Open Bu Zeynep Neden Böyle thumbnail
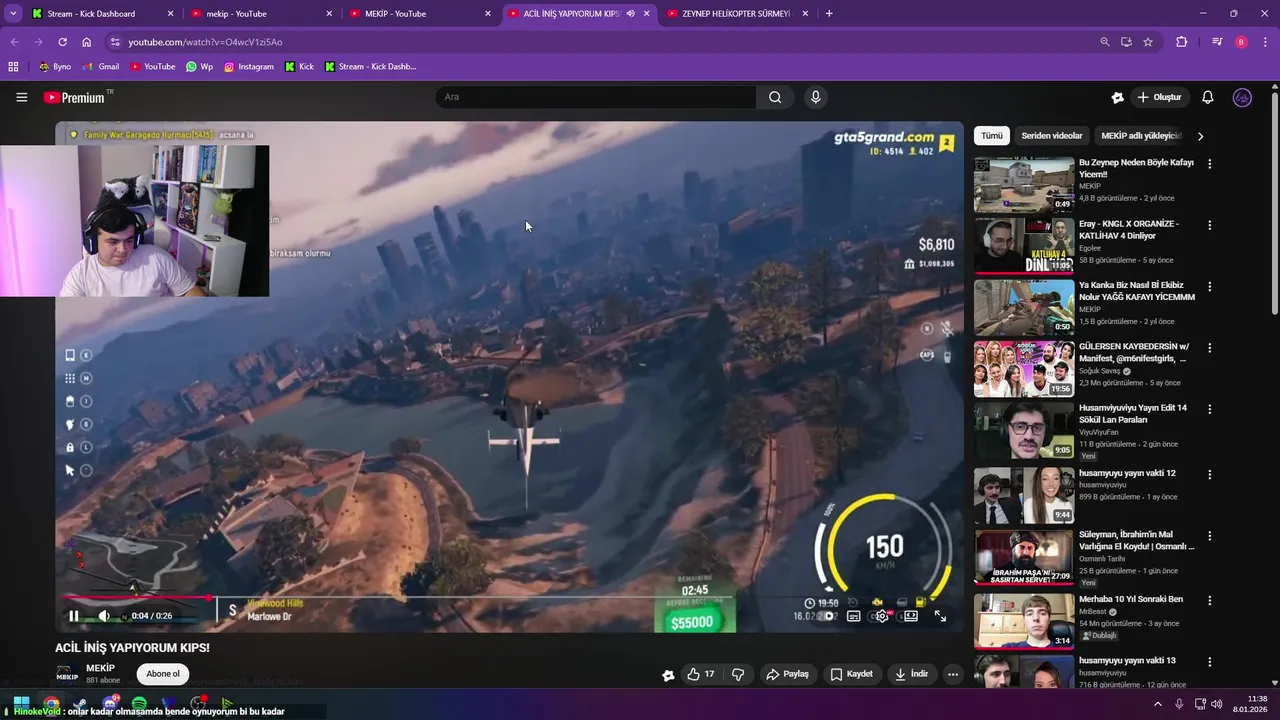Screen dimensions: 1280x720 click(1024, 184)
